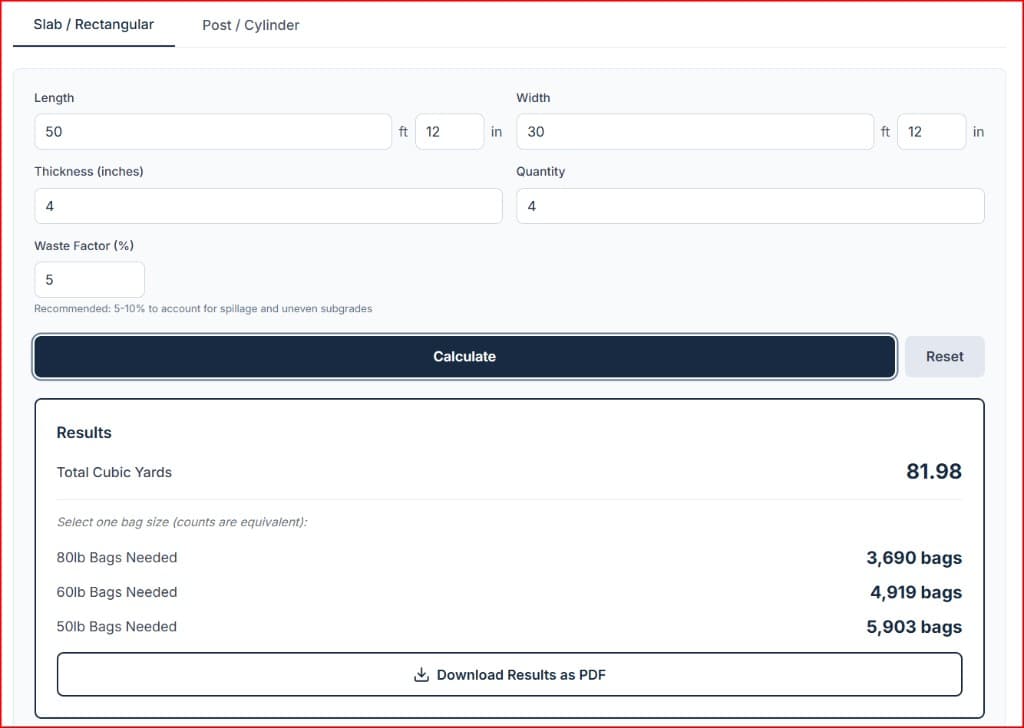Image resolution: width=1024 pixels, height=728 pixels.
Task: Select the 81.98 total cubic yards value
Action: tap(933, 471)
